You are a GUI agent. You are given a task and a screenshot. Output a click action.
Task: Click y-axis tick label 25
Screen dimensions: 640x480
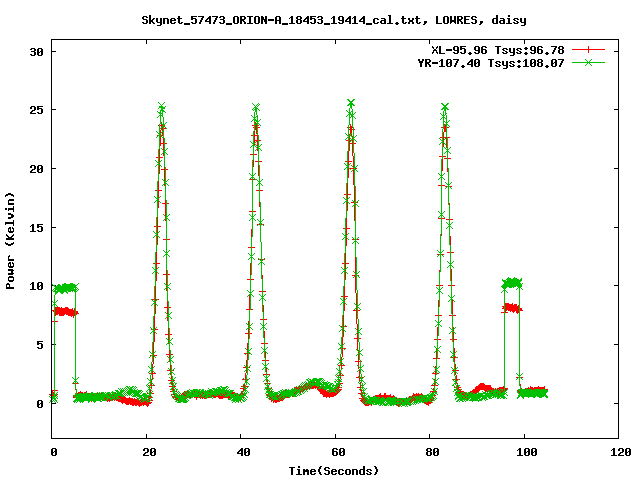(36, 110)
